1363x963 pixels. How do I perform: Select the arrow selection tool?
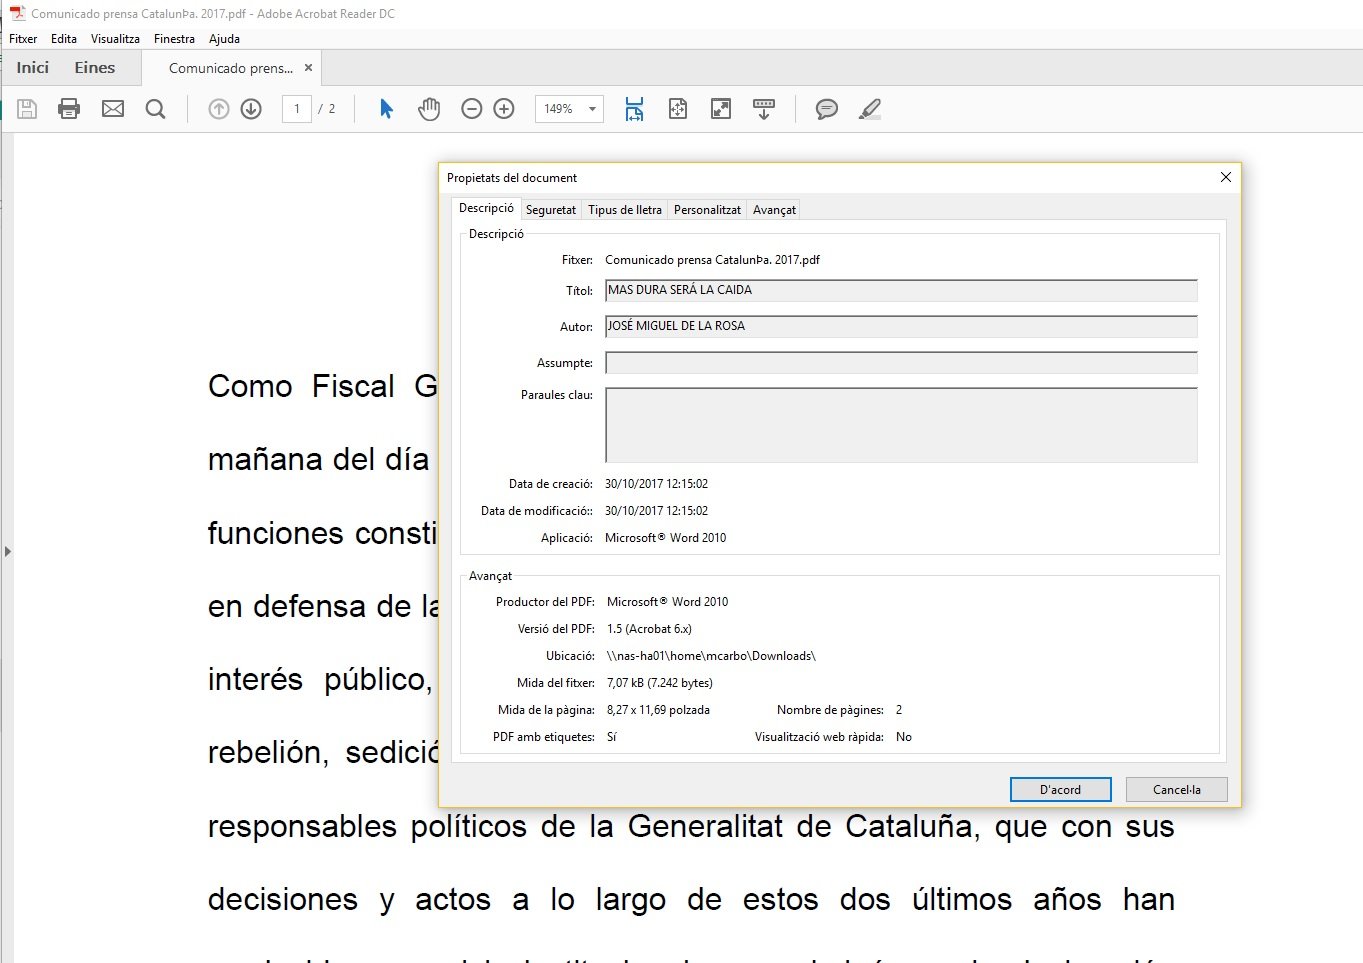(x=386, y=109)
